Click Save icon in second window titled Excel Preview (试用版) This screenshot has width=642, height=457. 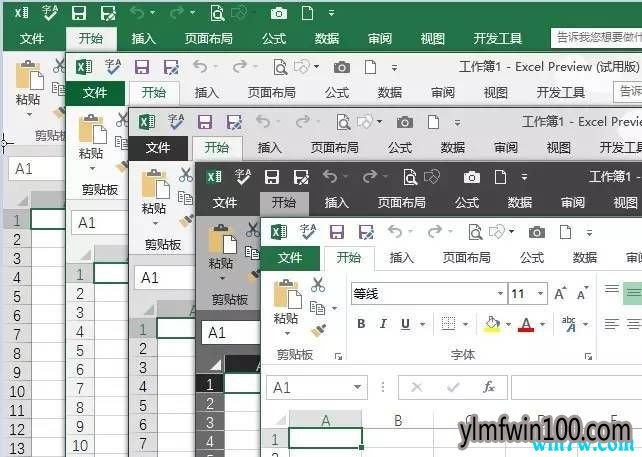142,67
